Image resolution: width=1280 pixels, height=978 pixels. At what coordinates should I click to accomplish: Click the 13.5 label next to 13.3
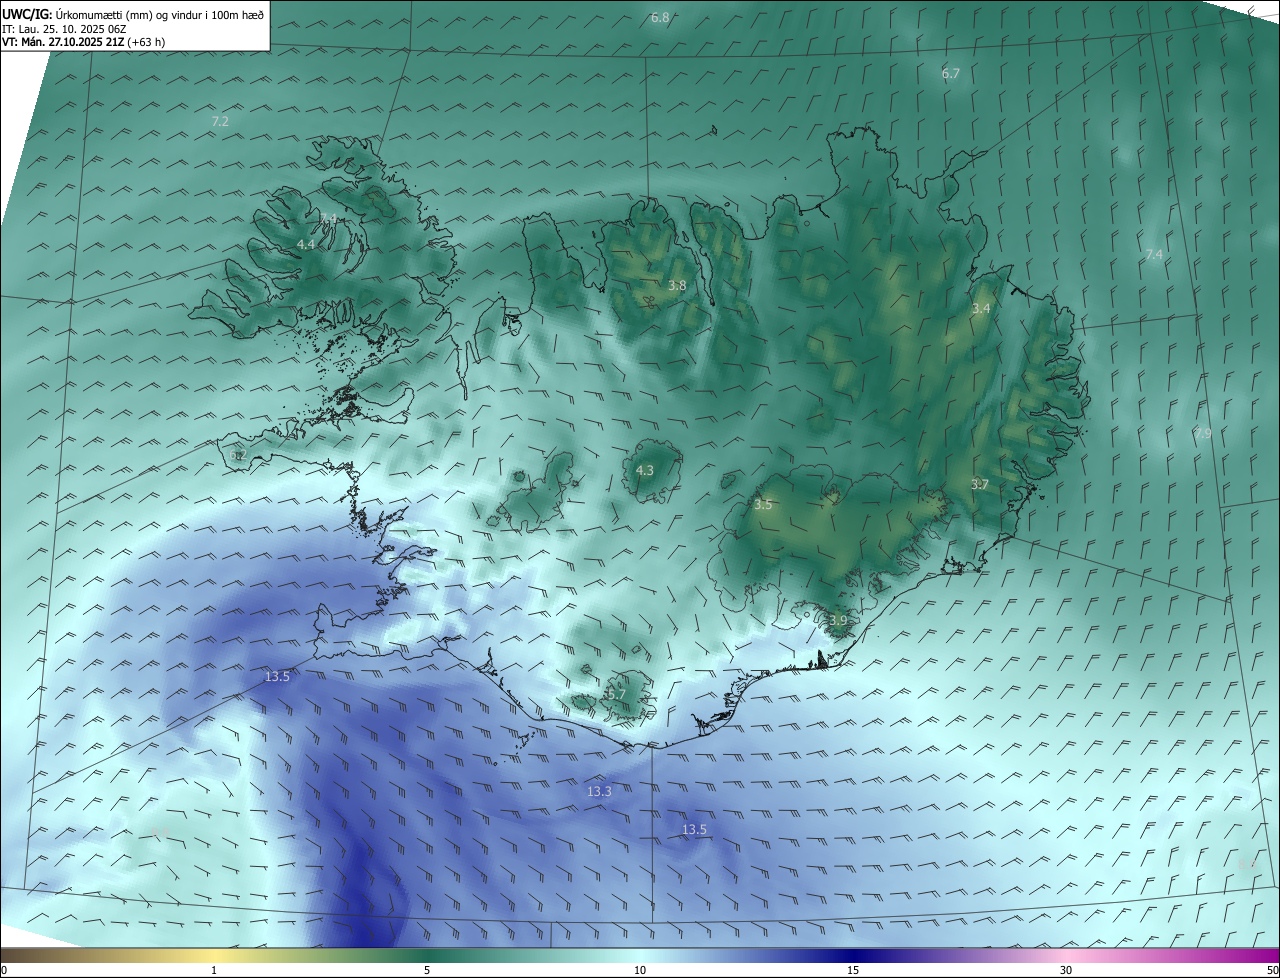click(694, 830)
